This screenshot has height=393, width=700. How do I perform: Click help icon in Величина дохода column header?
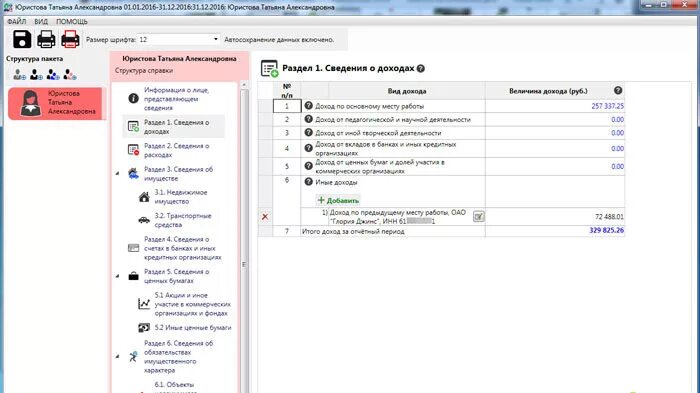click(618, 90)
